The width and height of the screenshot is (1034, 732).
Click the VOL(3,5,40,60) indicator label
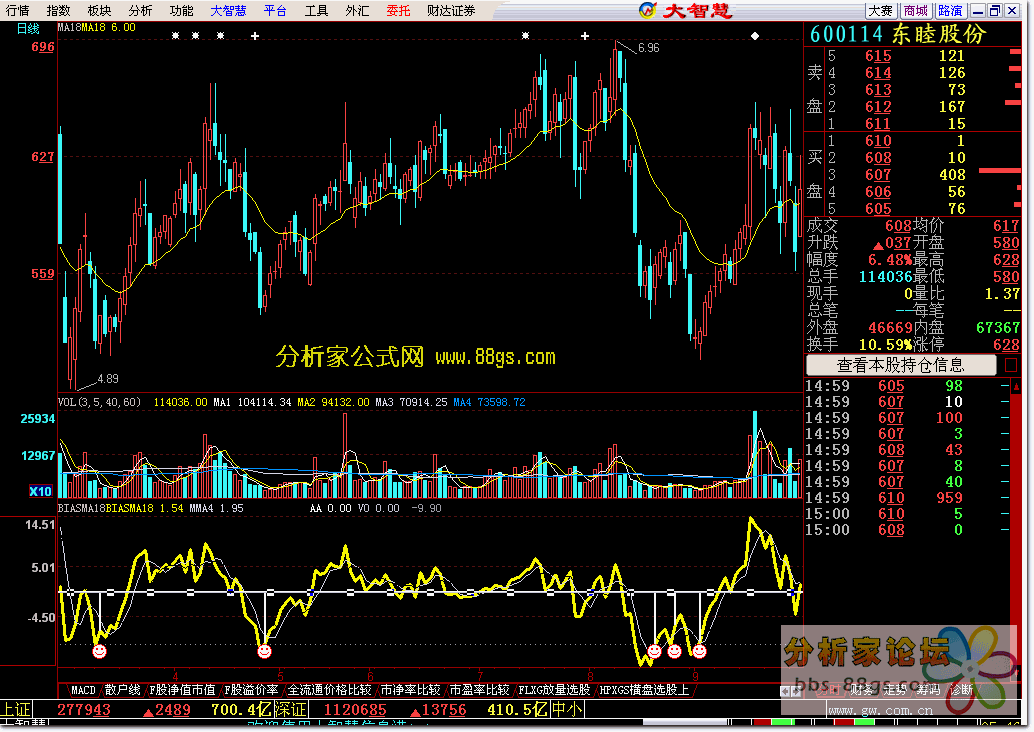point(100,402)
